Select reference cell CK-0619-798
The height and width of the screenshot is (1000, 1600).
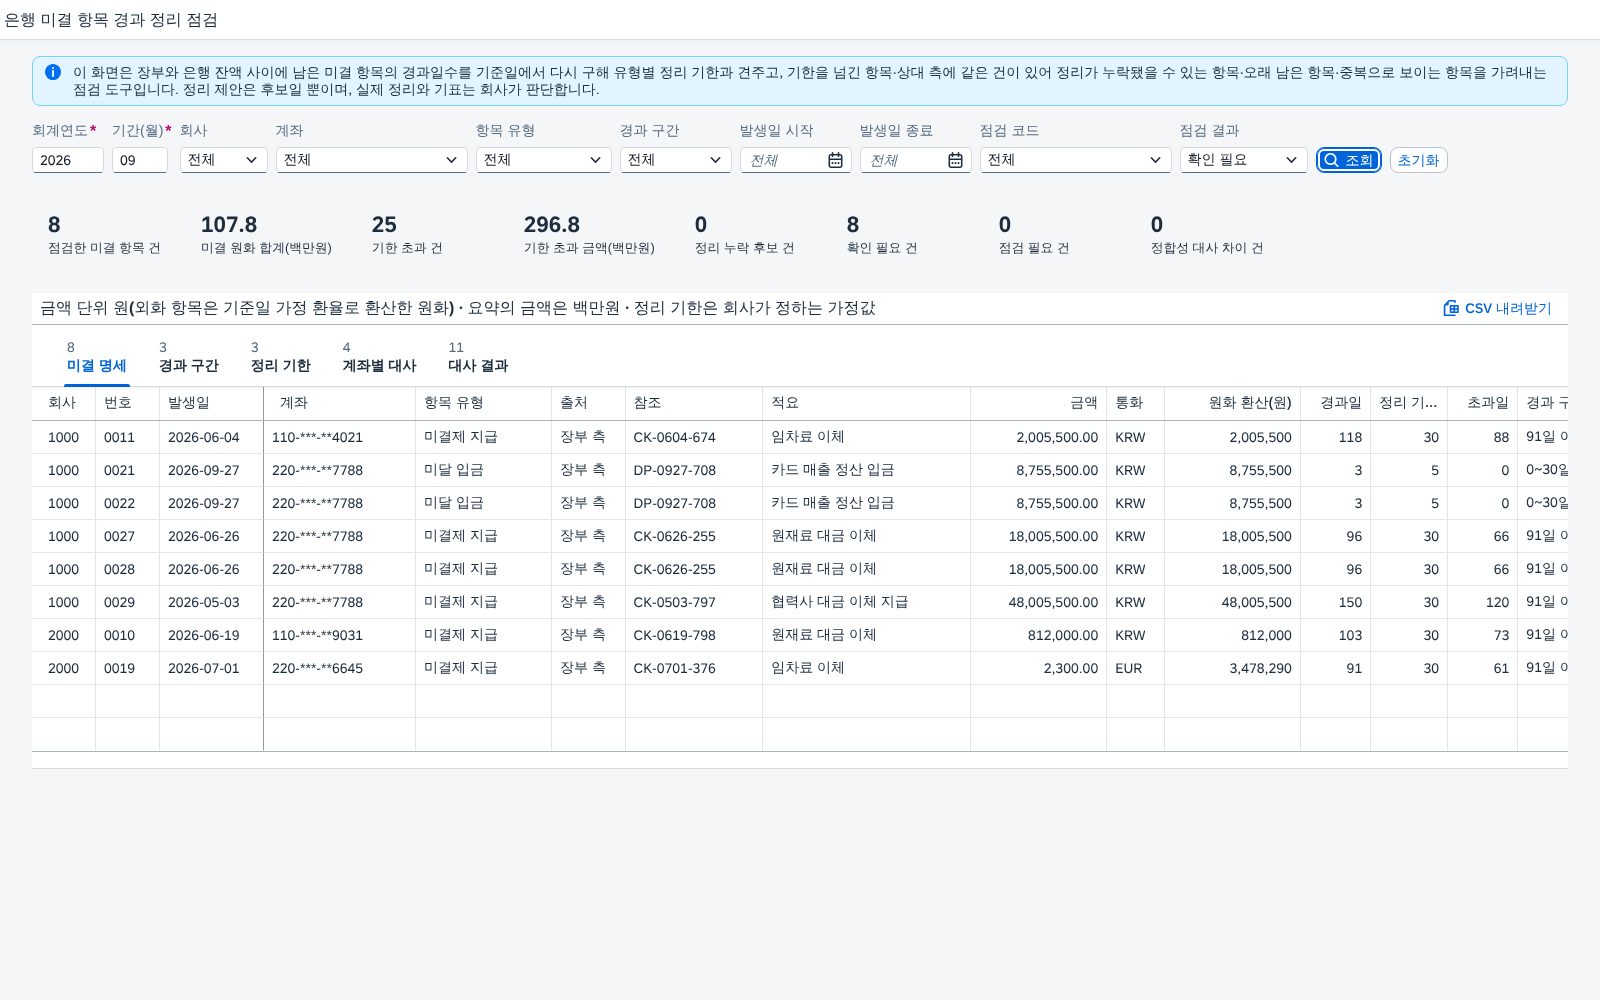[x=694, y=635]
